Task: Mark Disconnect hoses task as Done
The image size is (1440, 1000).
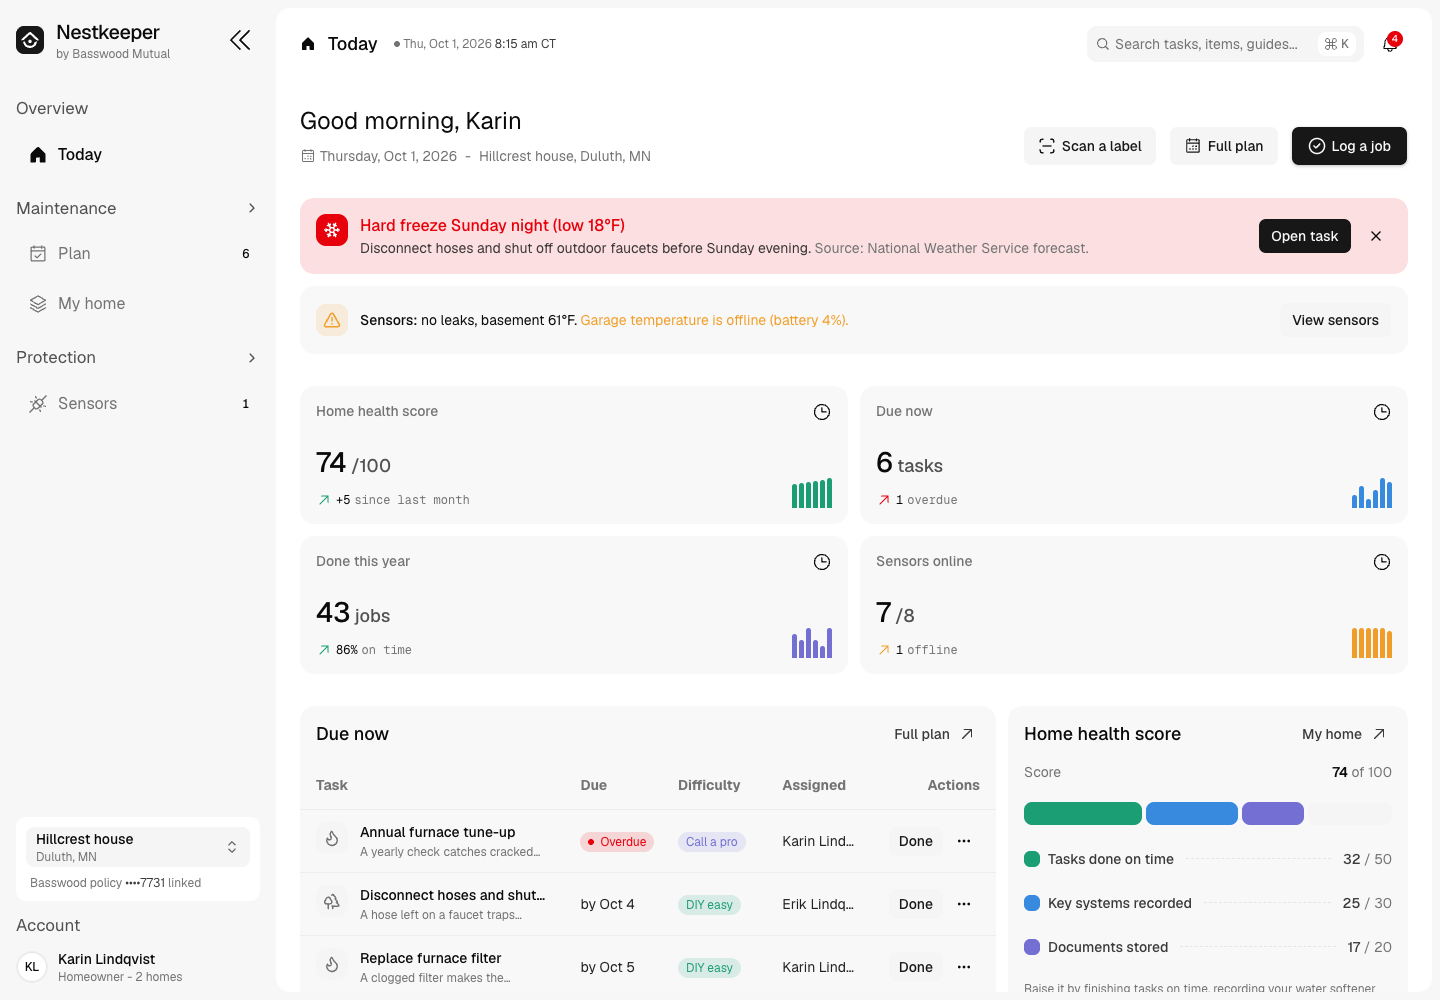Action: pyautogui.click(x=916, y=904)
